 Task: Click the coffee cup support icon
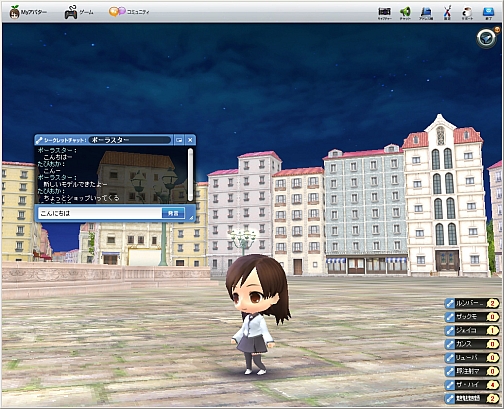click(x=467, y=13)
